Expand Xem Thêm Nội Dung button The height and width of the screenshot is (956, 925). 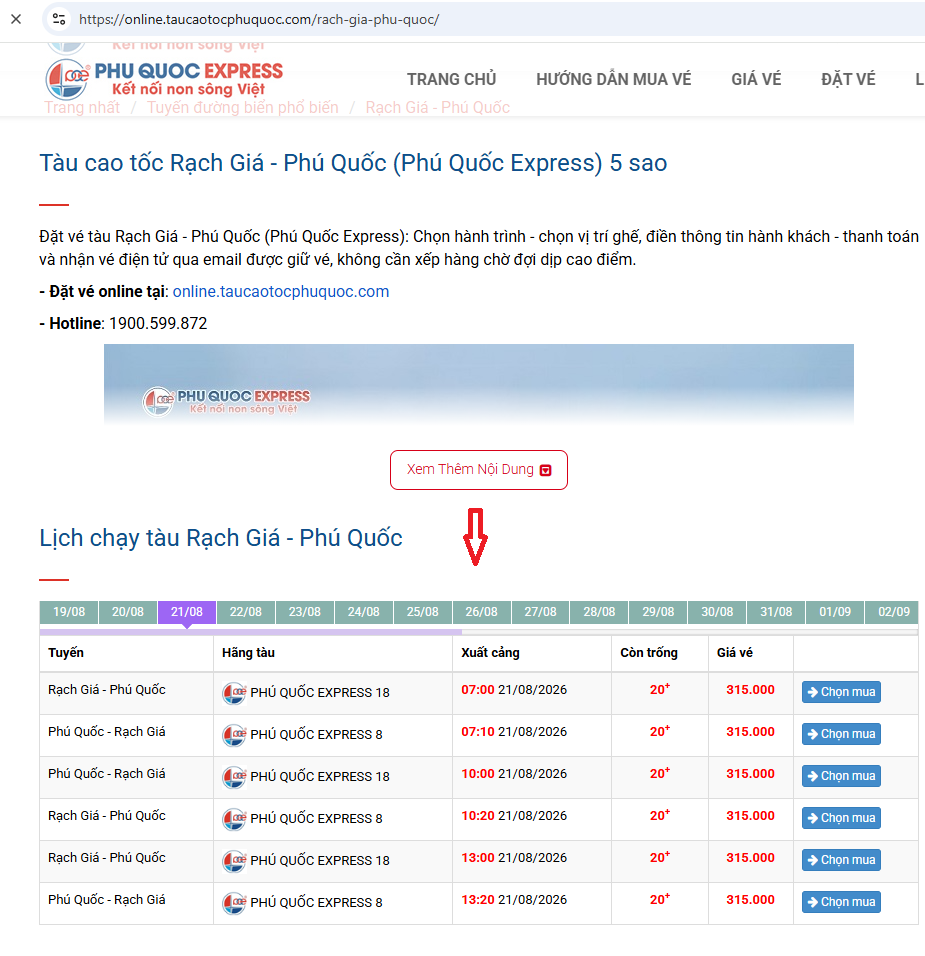click(479, 470)
